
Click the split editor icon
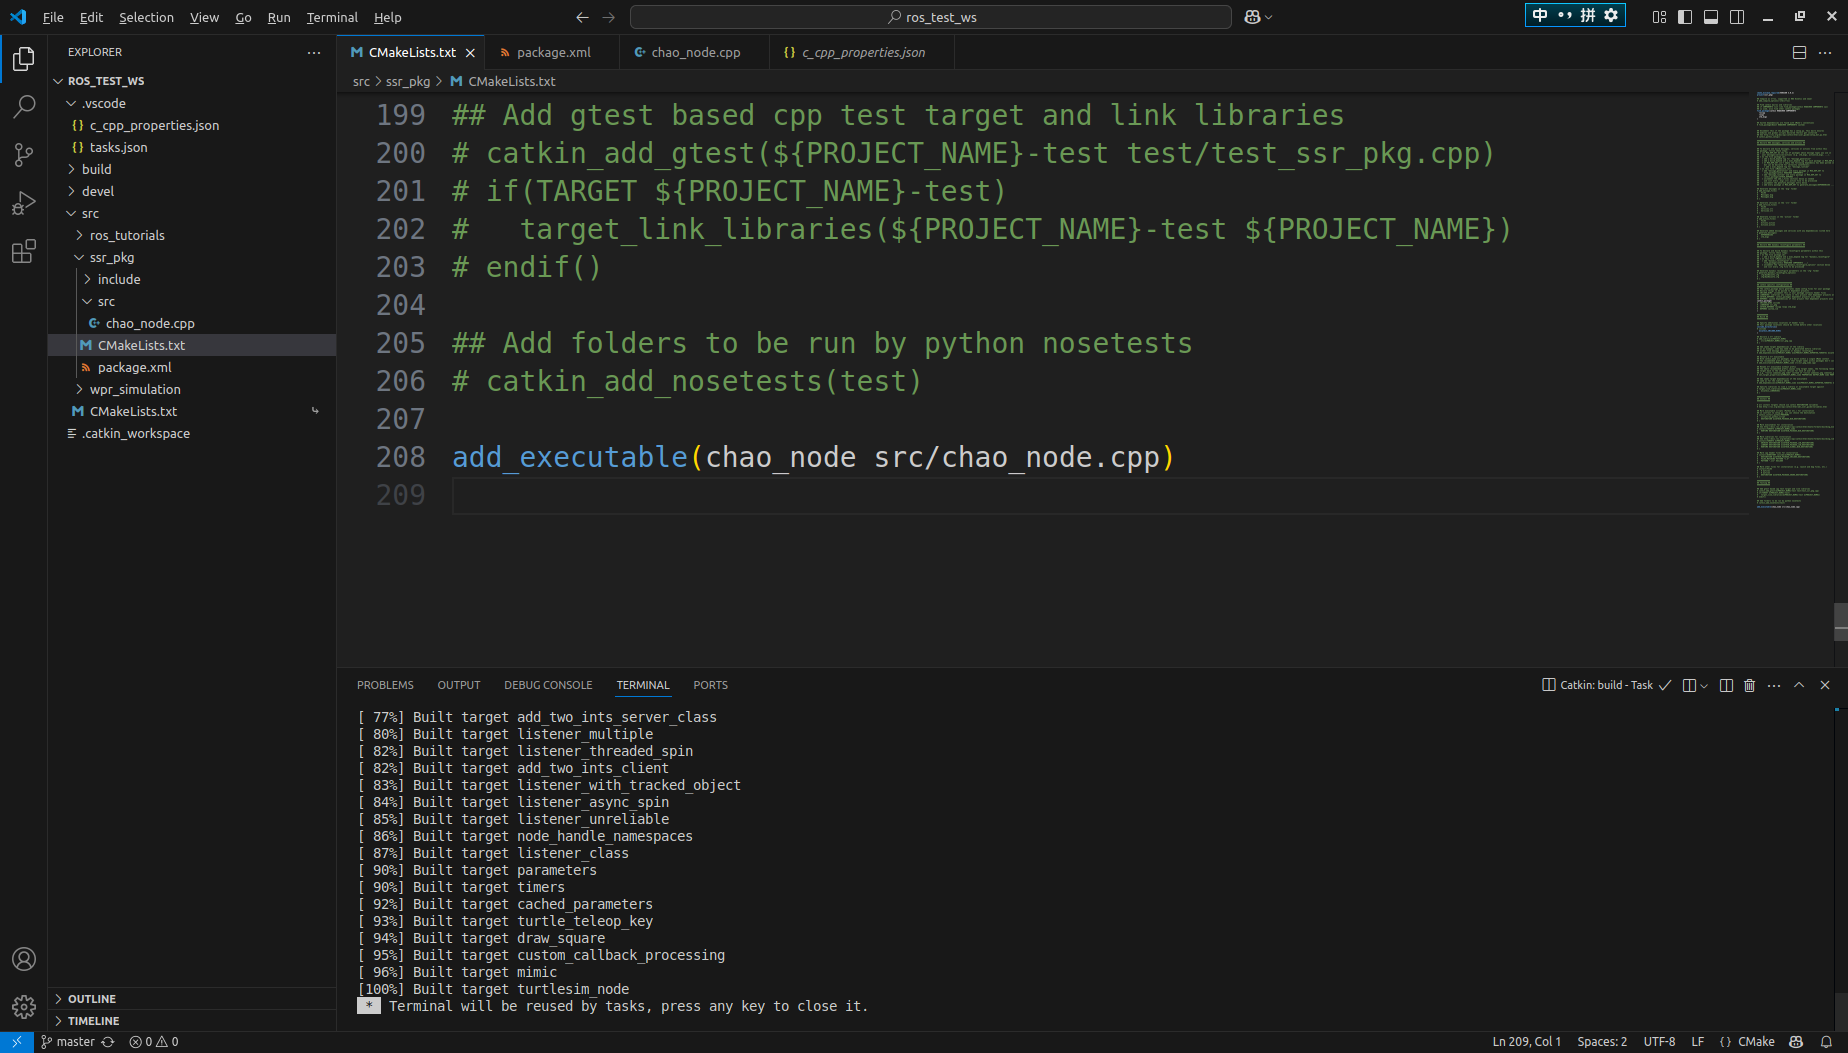(1799, 52)
